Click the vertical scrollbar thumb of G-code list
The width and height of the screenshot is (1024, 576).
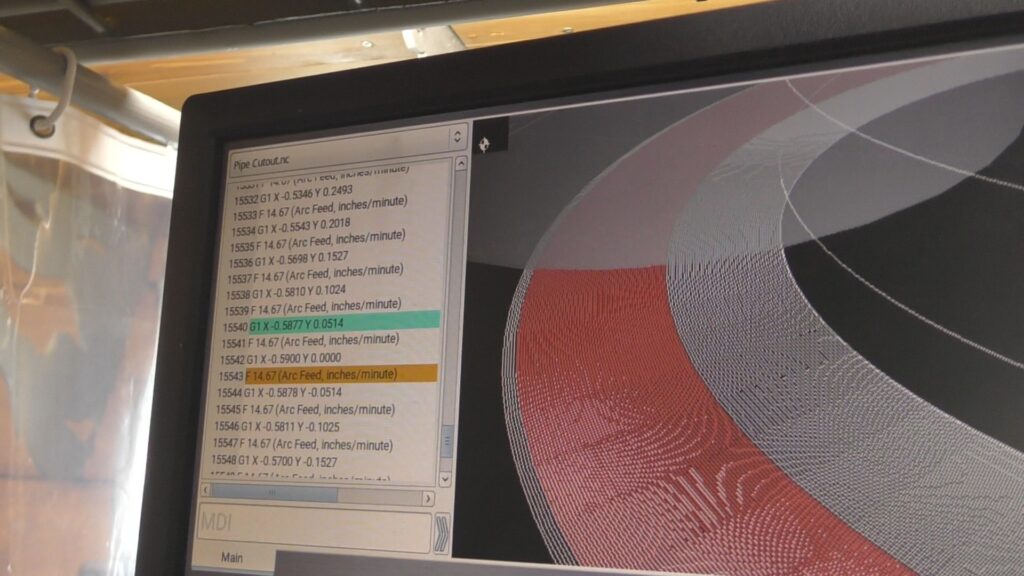447,442
